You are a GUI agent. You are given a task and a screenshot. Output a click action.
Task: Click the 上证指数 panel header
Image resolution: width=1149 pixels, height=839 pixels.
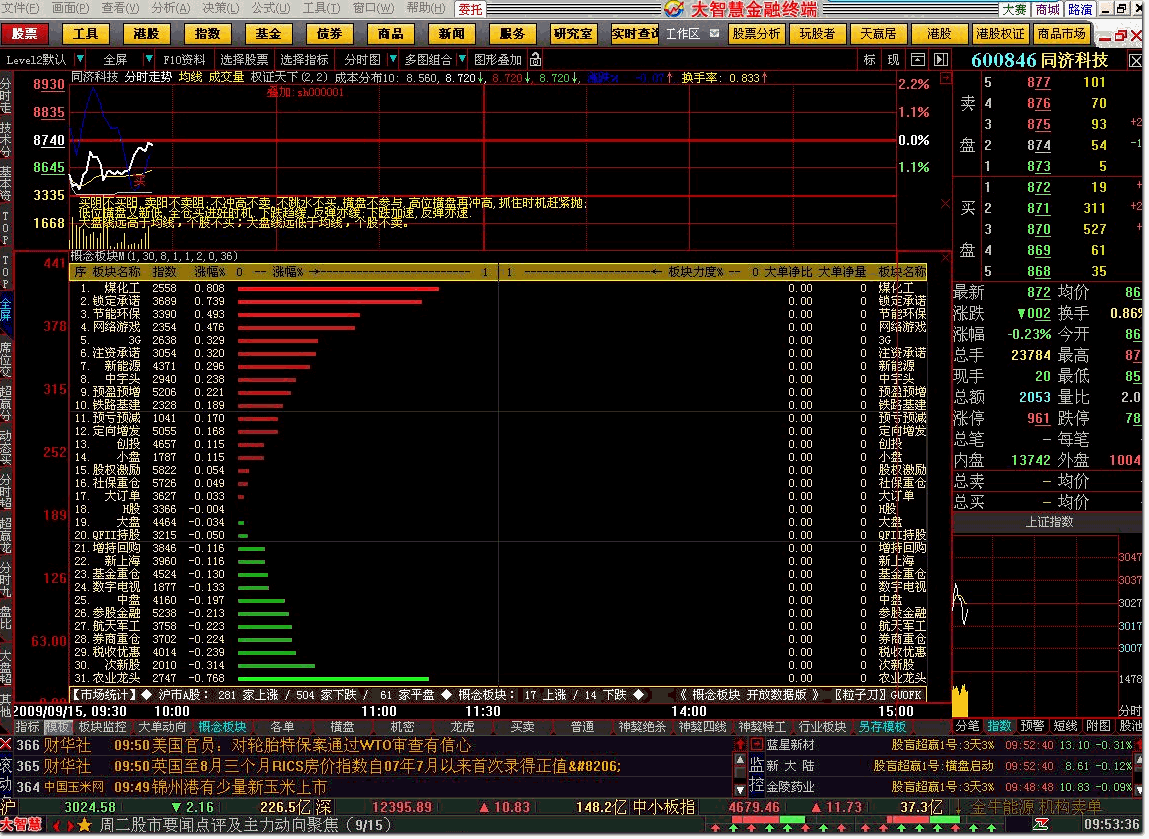(x=1049, y=522)
